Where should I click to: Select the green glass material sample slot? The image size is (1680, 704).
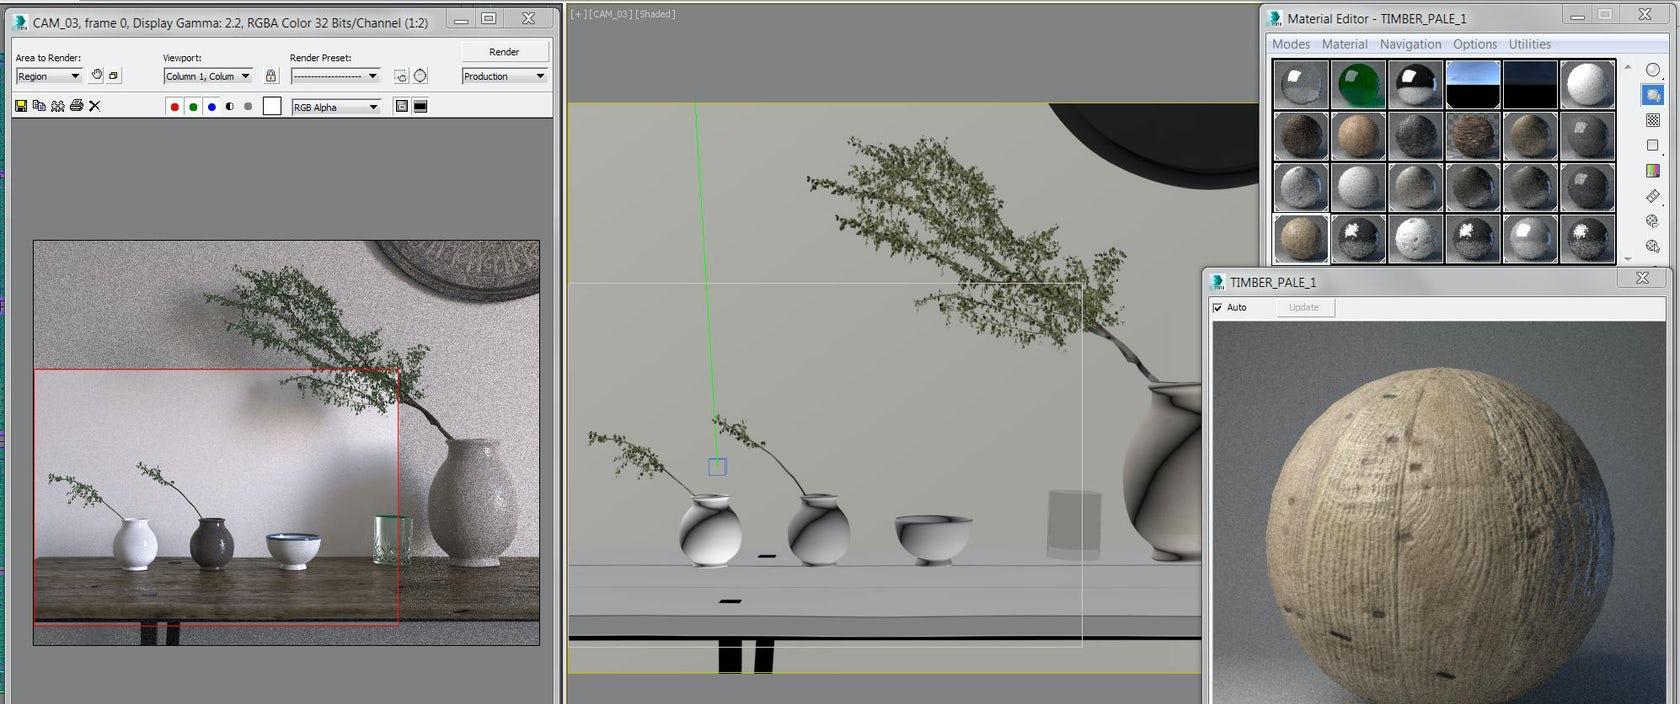coord(1358,84)
